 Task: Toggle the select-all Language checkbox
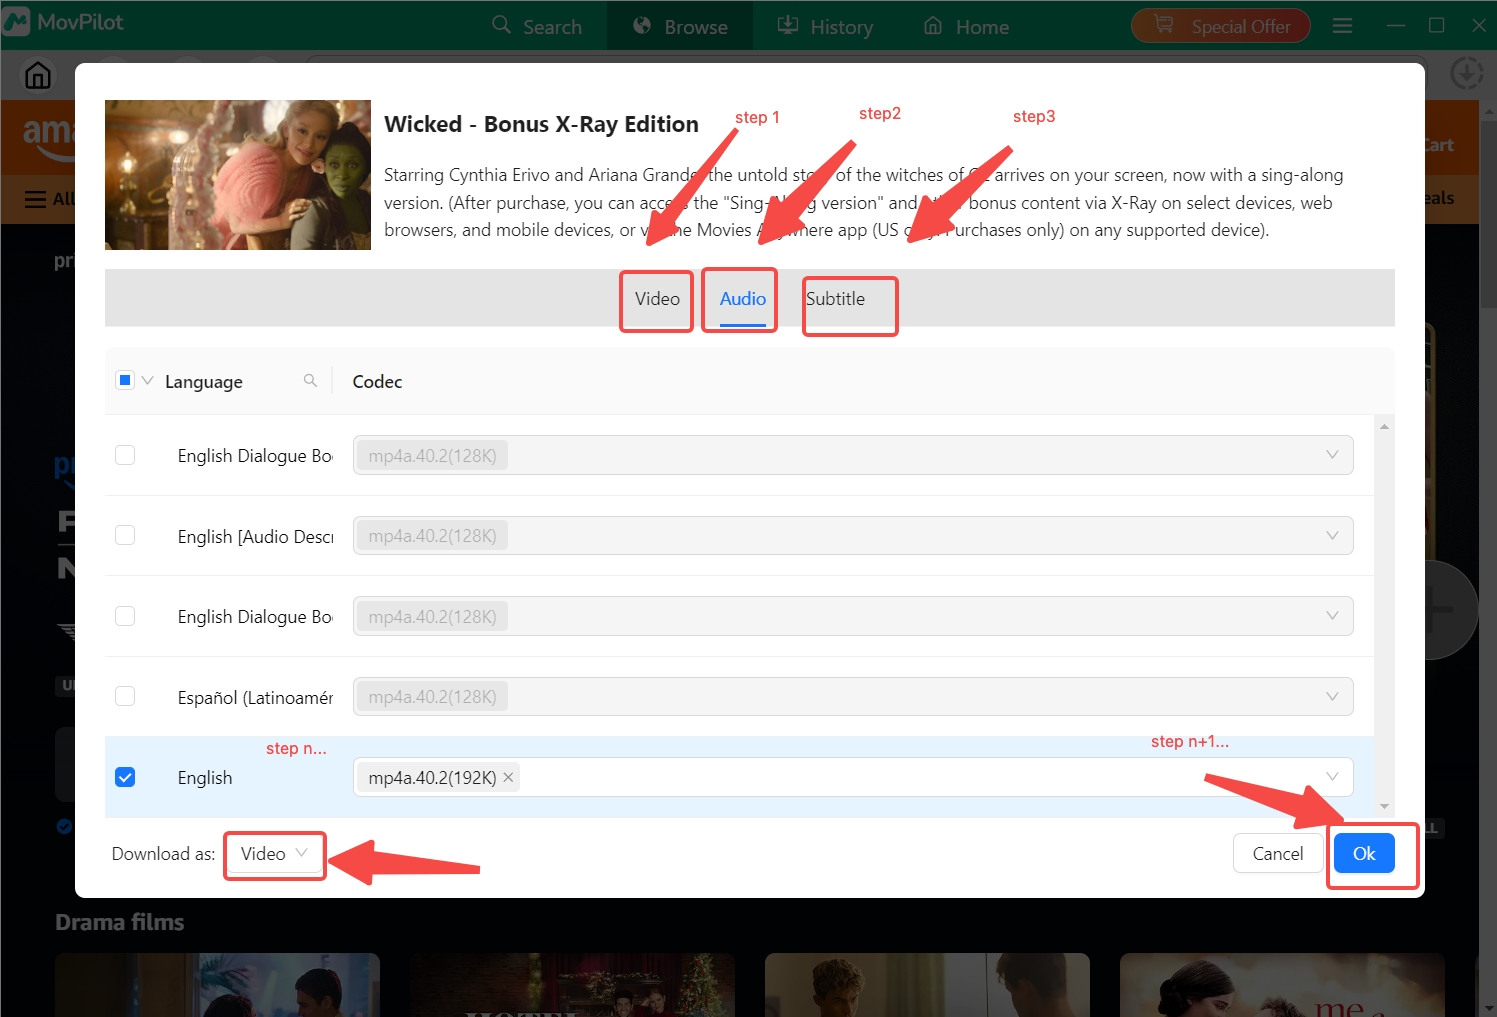(125, 381)
